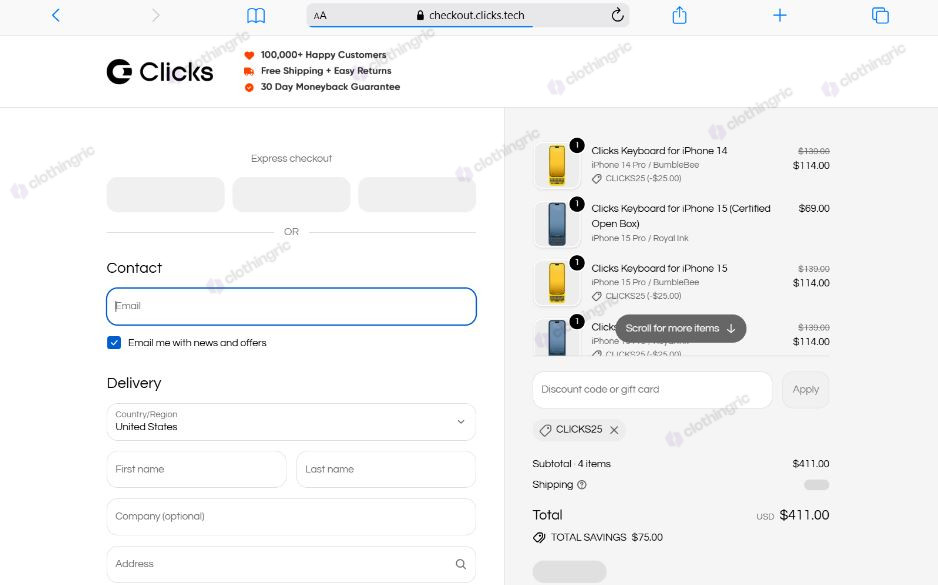Tap the CLICKS25 tag icon under the iPhone 14 item

pos(596,178)
